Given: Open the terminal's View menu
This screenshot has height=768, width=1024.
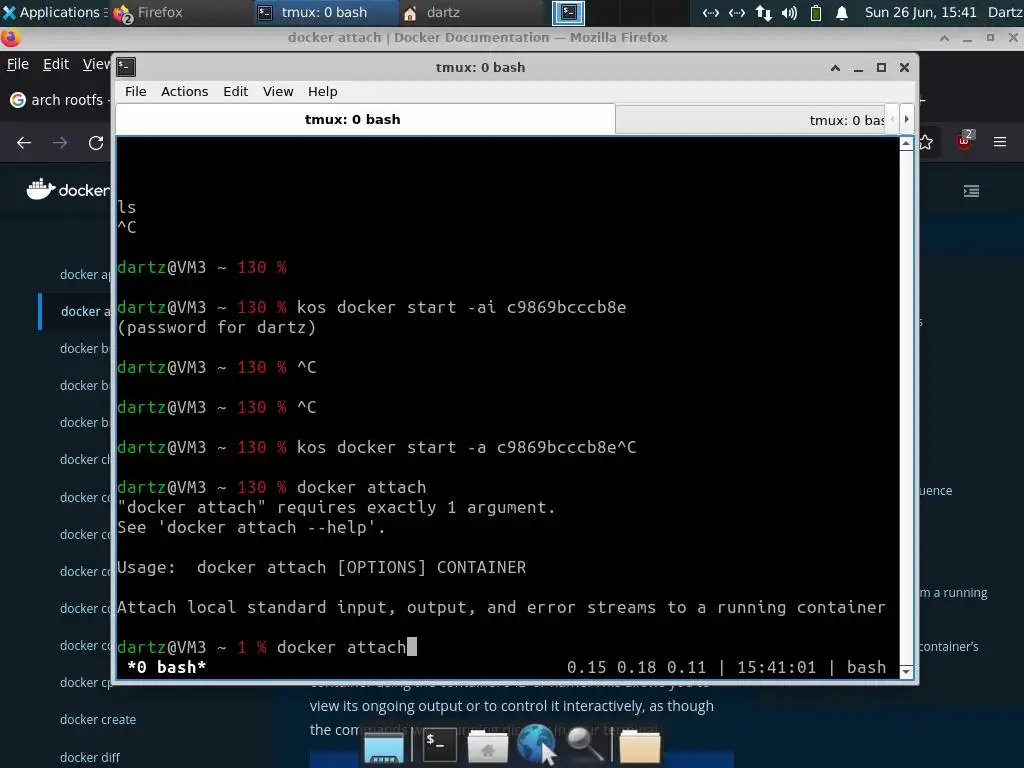Looking at the screenshot, I should (x=278, y=91).
